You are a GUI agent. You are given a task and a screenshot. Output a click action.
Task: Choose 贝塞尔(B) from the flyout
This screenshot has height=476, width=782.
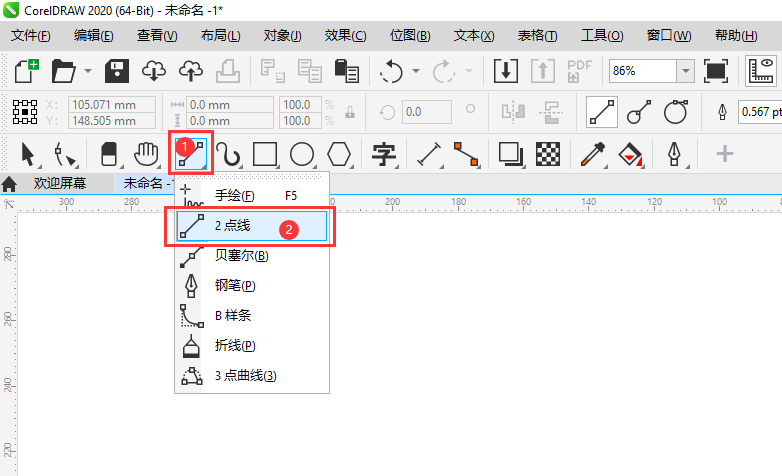pyautogui.click(x=252, y=255)
